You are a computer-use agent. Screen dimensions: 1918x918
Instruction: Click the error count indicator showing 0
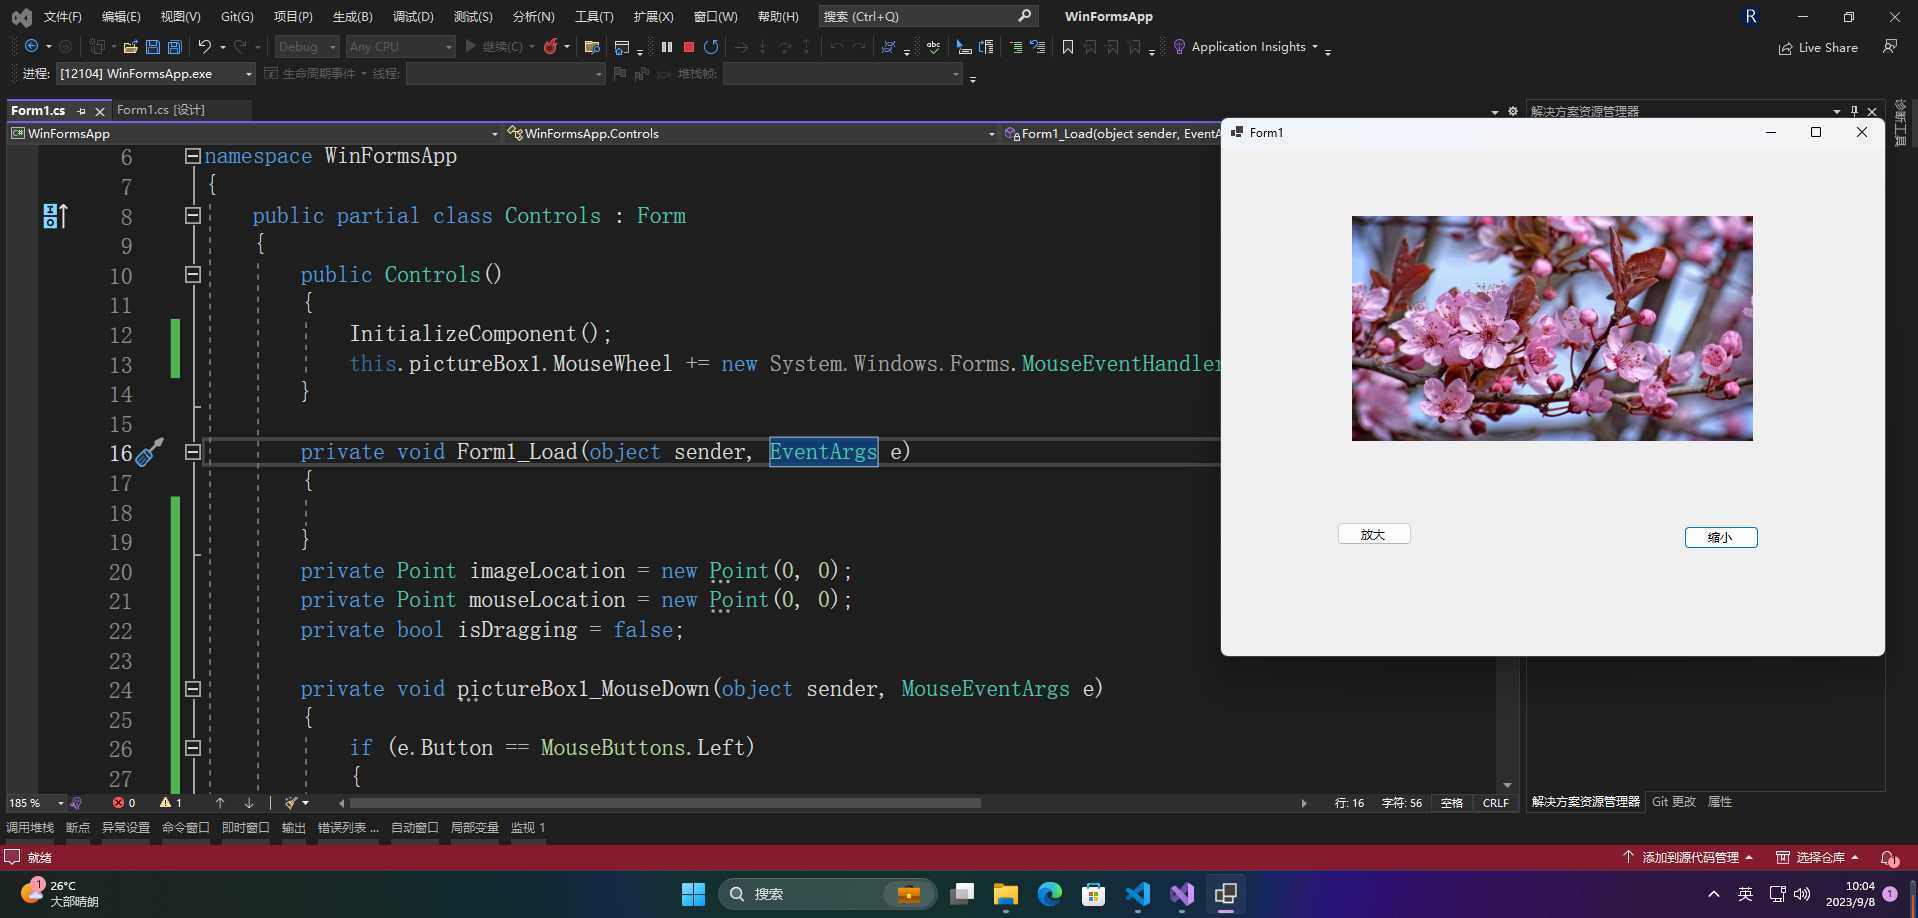coord(124,803)
